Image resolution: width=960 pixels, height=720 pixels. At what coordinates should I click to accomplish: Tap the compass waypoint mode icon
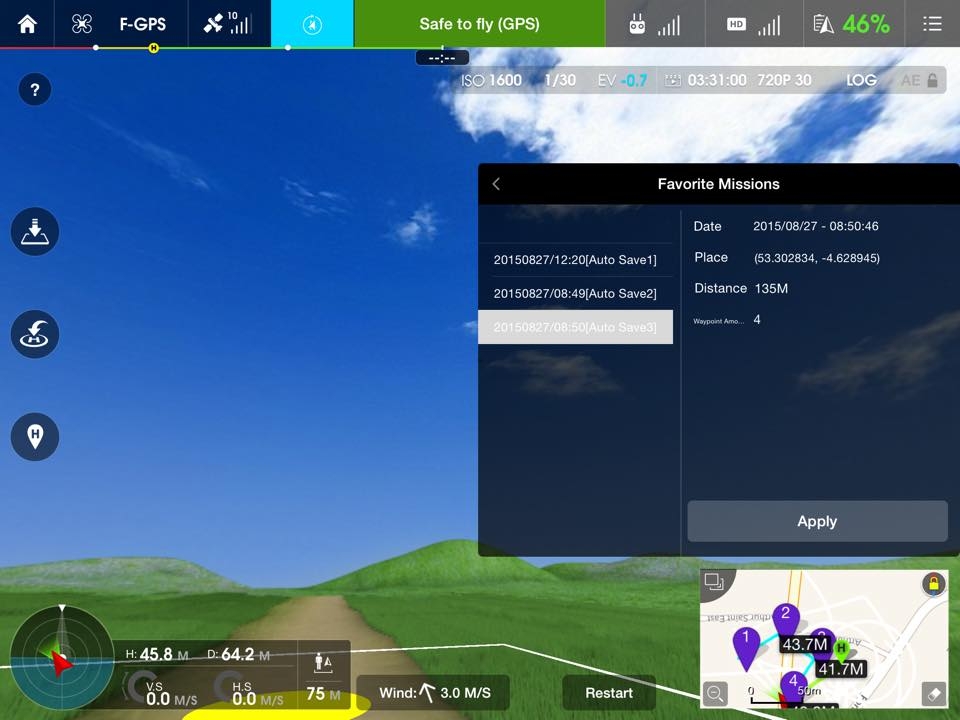pos(312,24)
